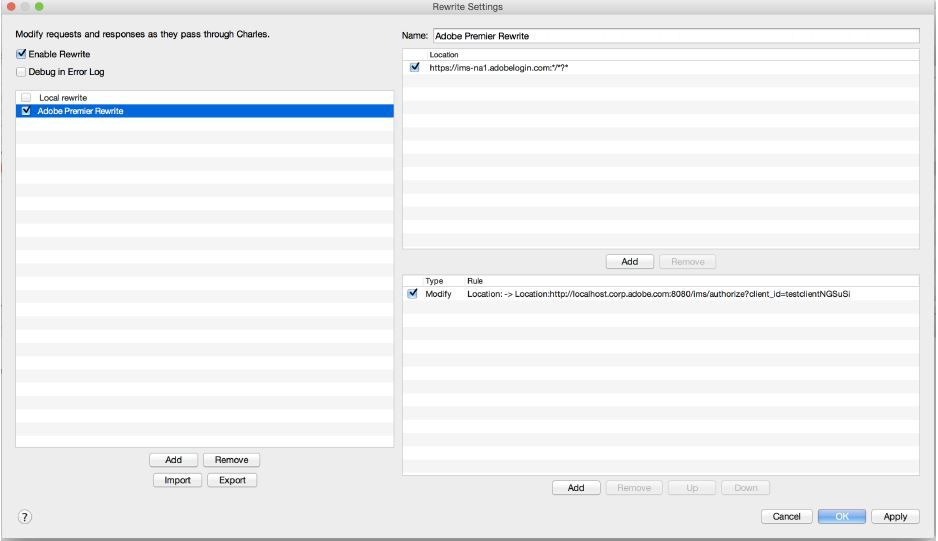Image resolution: width=938 pixels, height=541 pixels.
Task: Click the Import button
Action: click(177, 480)
